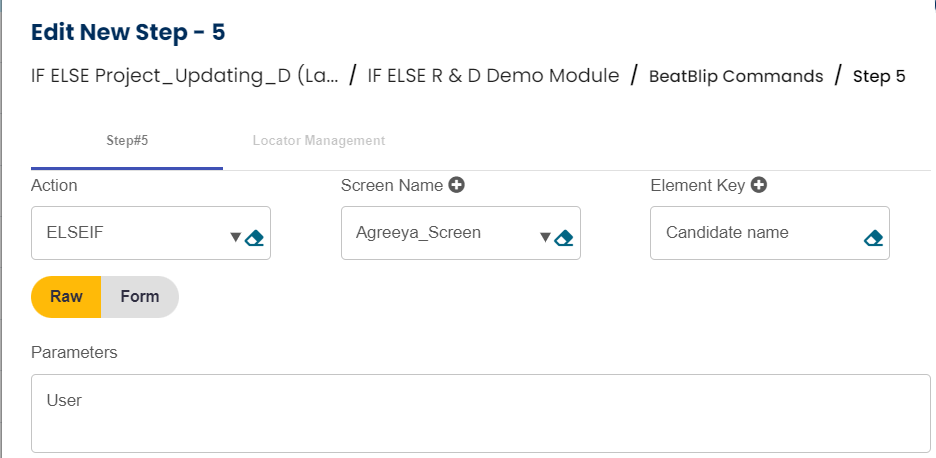Click into the Parameters text area
Image resolution: width=936 pixels, height=458 pixels.
pyautogui.click(x=480, y=413)
